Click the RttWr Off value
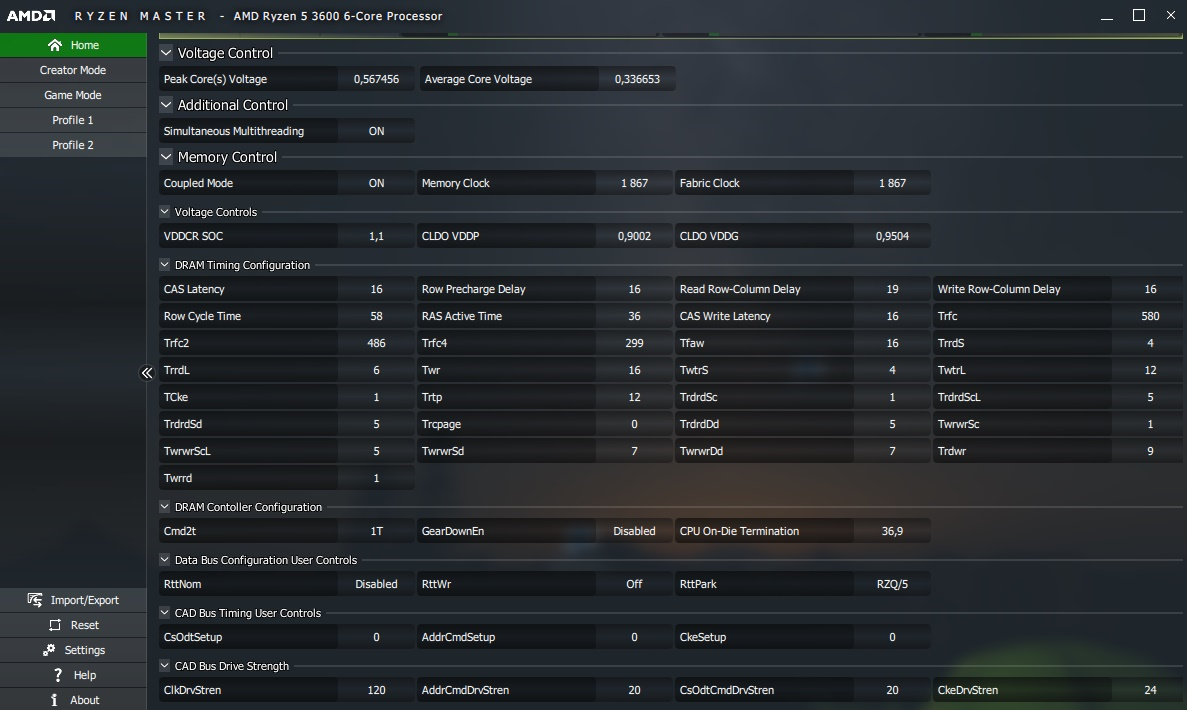1187x710 pixels. tap(634, 584)
